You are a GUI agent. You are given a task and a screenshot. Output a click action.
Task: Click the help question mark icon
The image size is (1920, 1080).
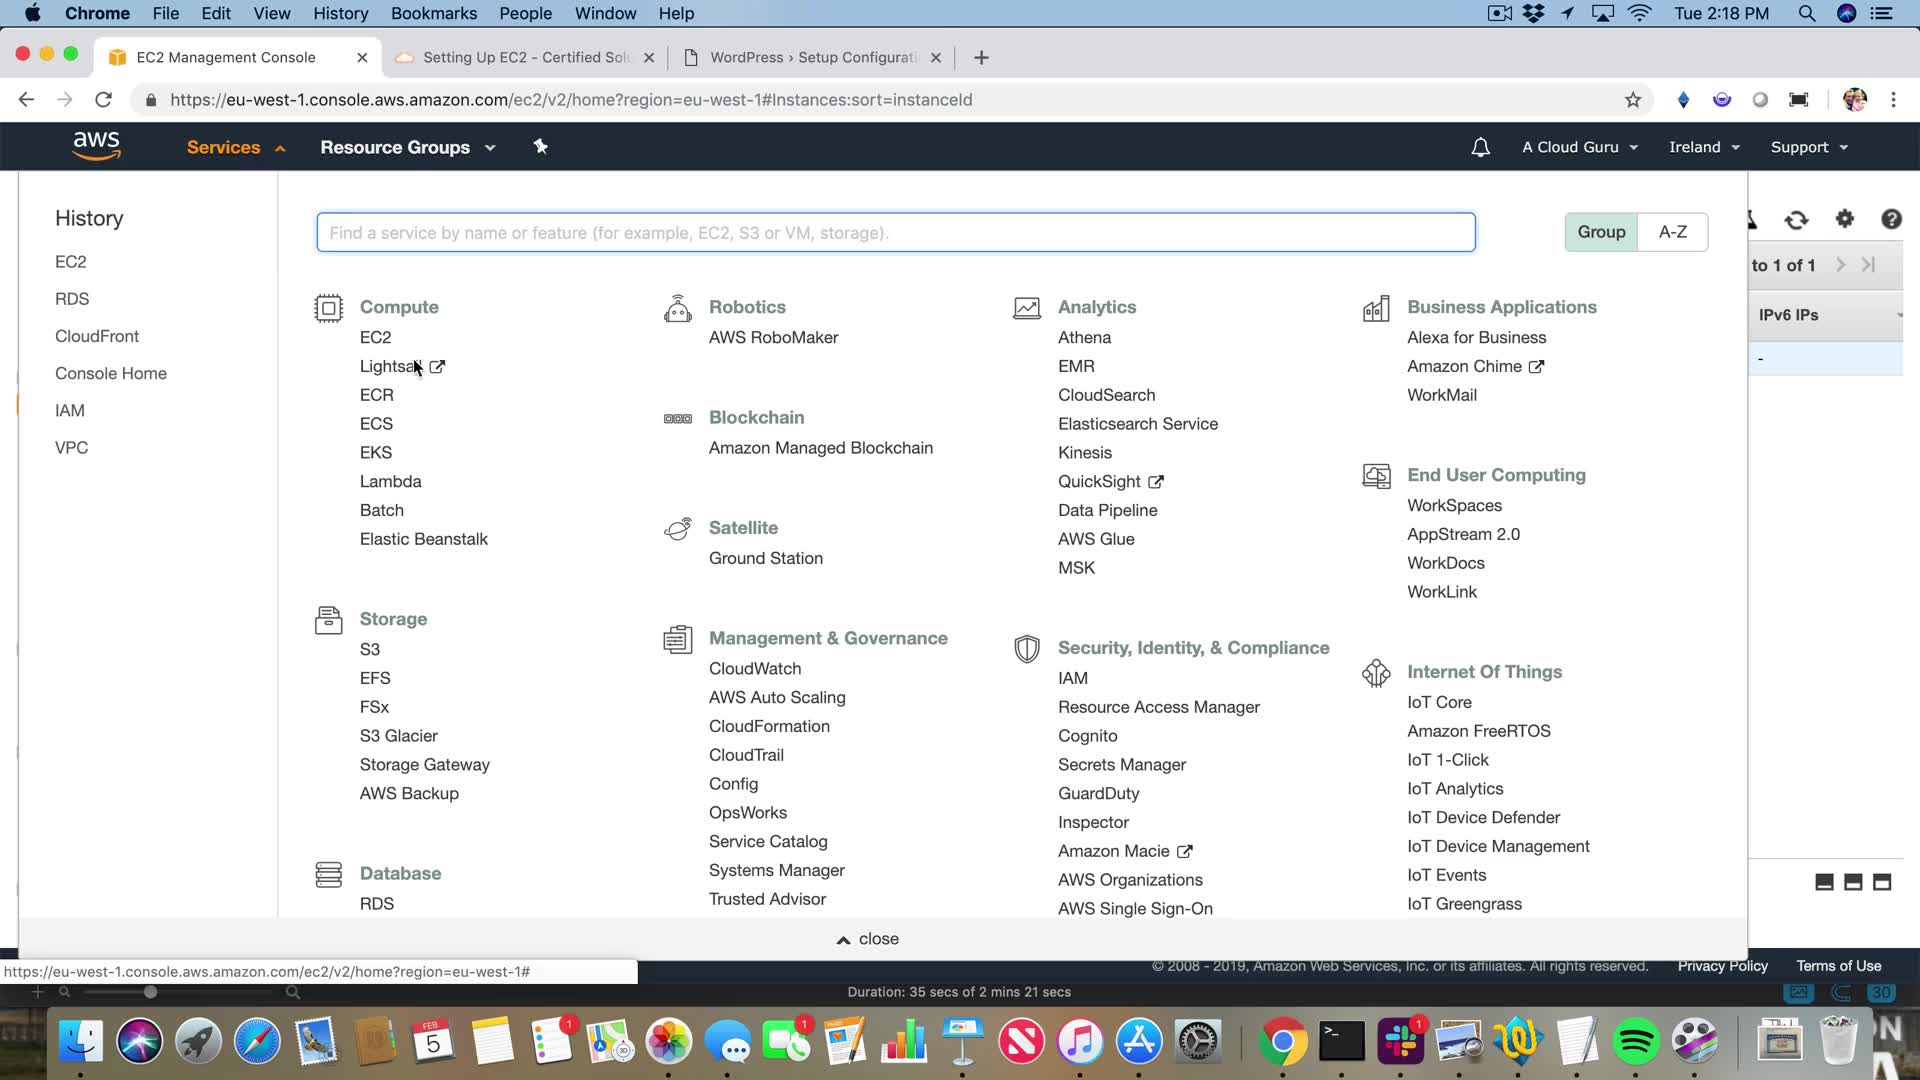tap(1890, 219)
